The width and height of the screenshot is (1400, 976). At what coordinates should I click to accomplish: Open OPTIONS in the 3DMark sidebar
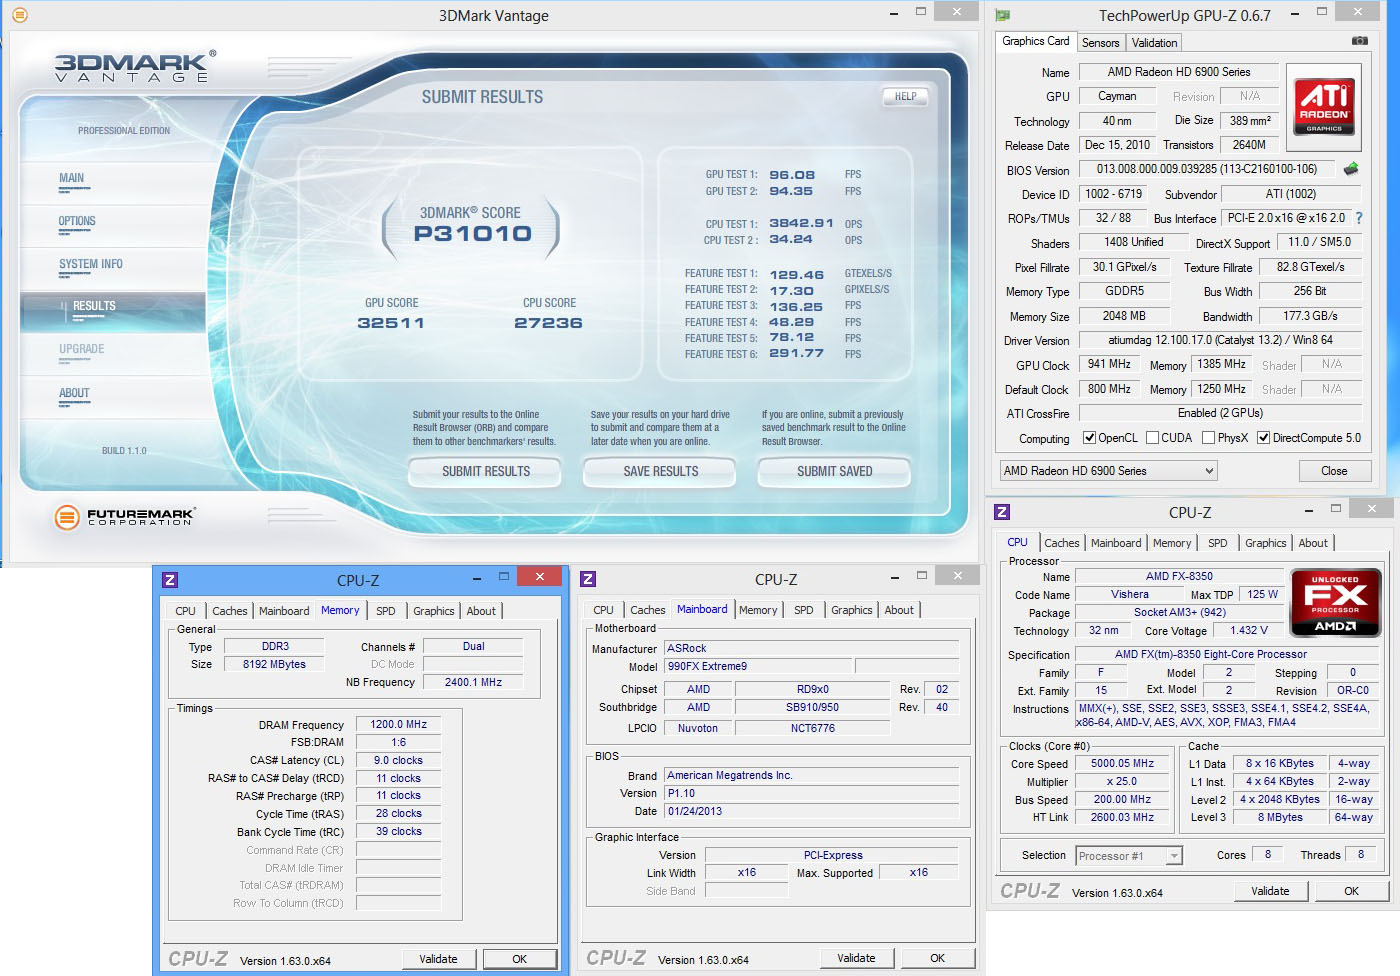pyautogui.click(x=77, y=221)
